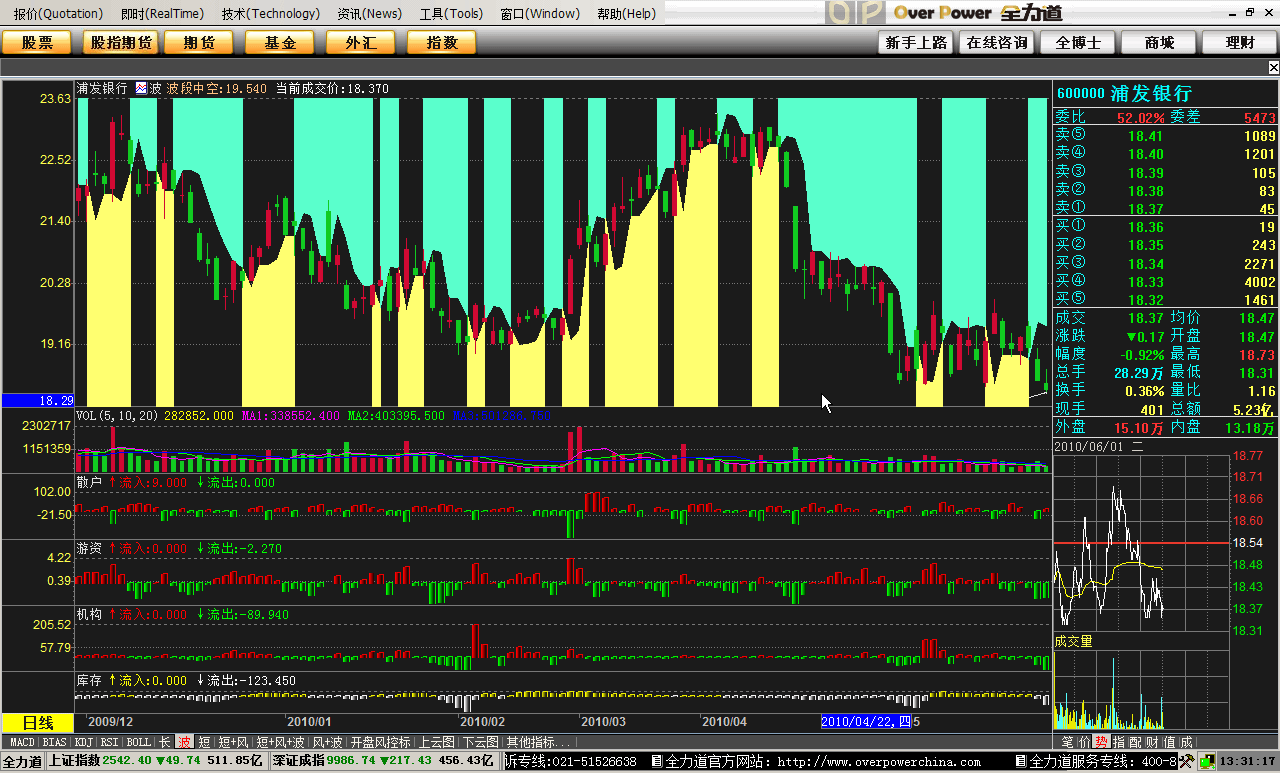Click the 理财 button
This screenshot has width=1280, height=773.
[x=1240, y=42]
